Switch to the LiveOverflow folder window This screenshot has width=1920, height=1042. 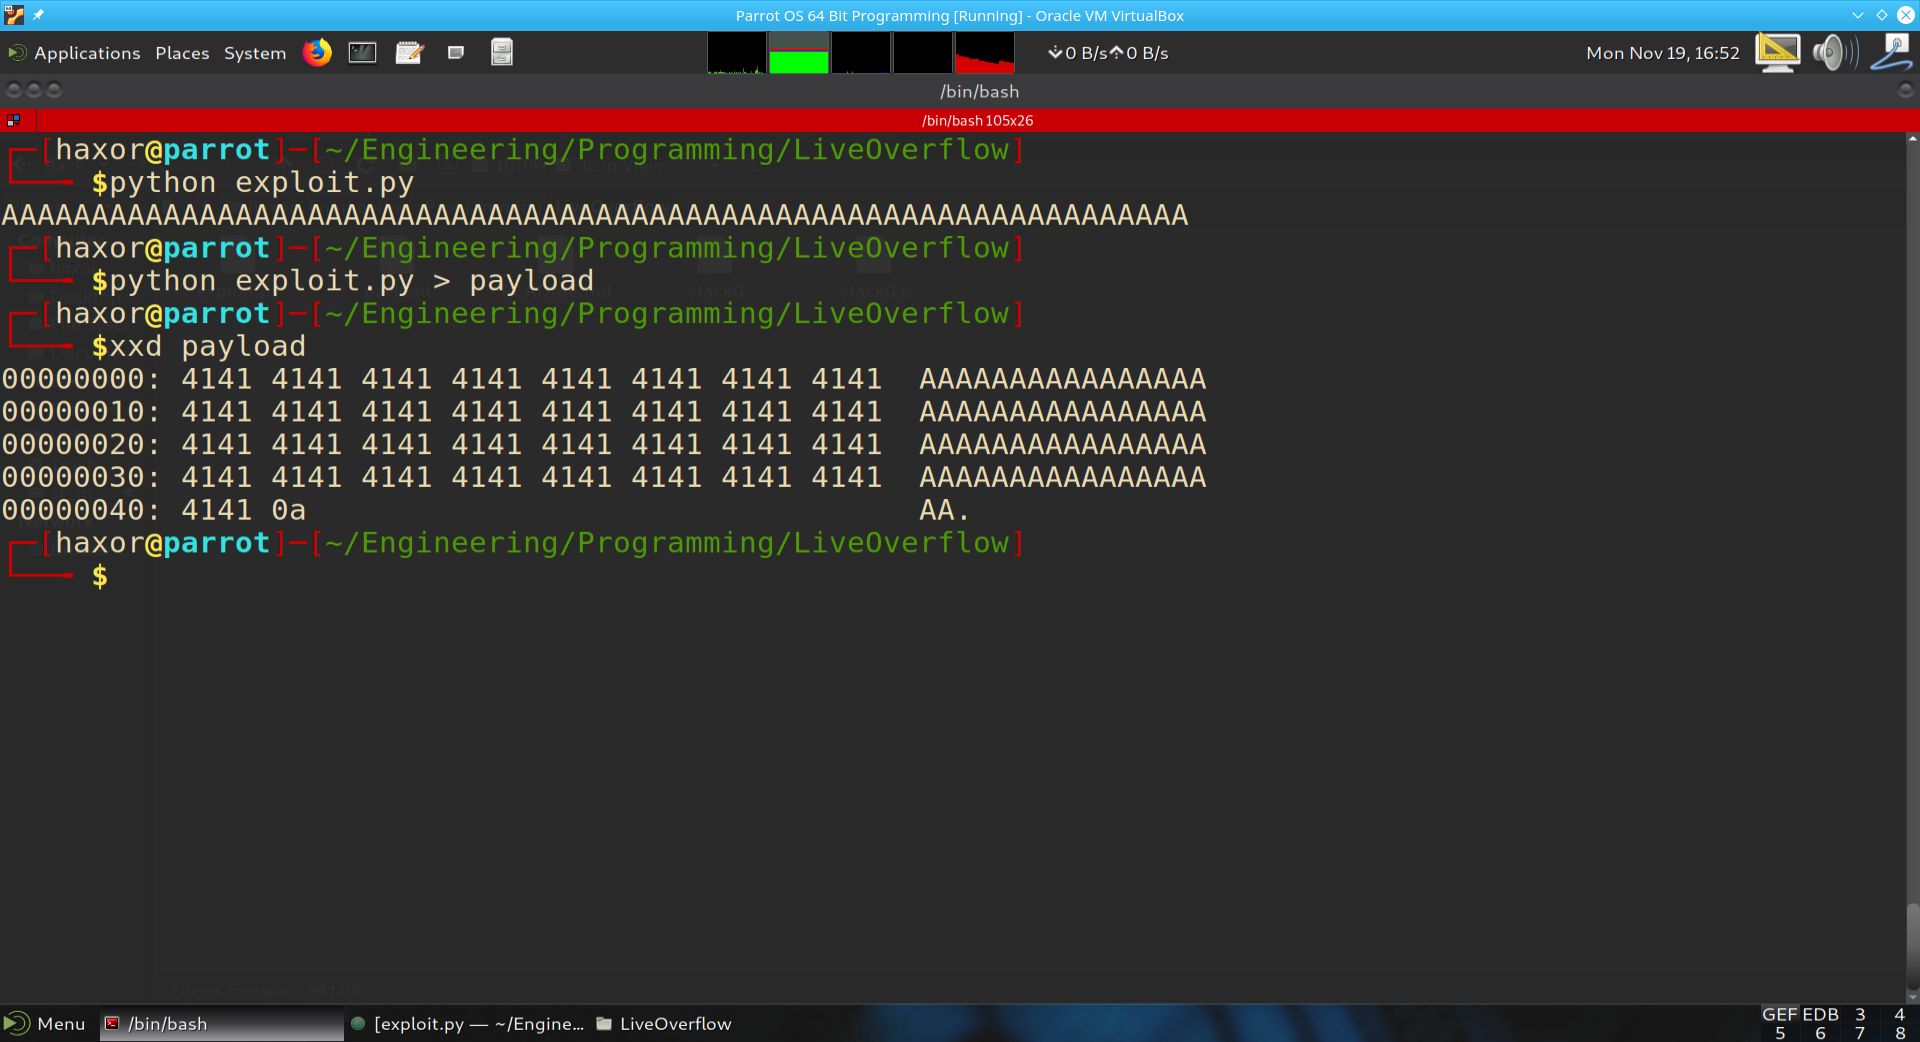[x=664, y=1023]
